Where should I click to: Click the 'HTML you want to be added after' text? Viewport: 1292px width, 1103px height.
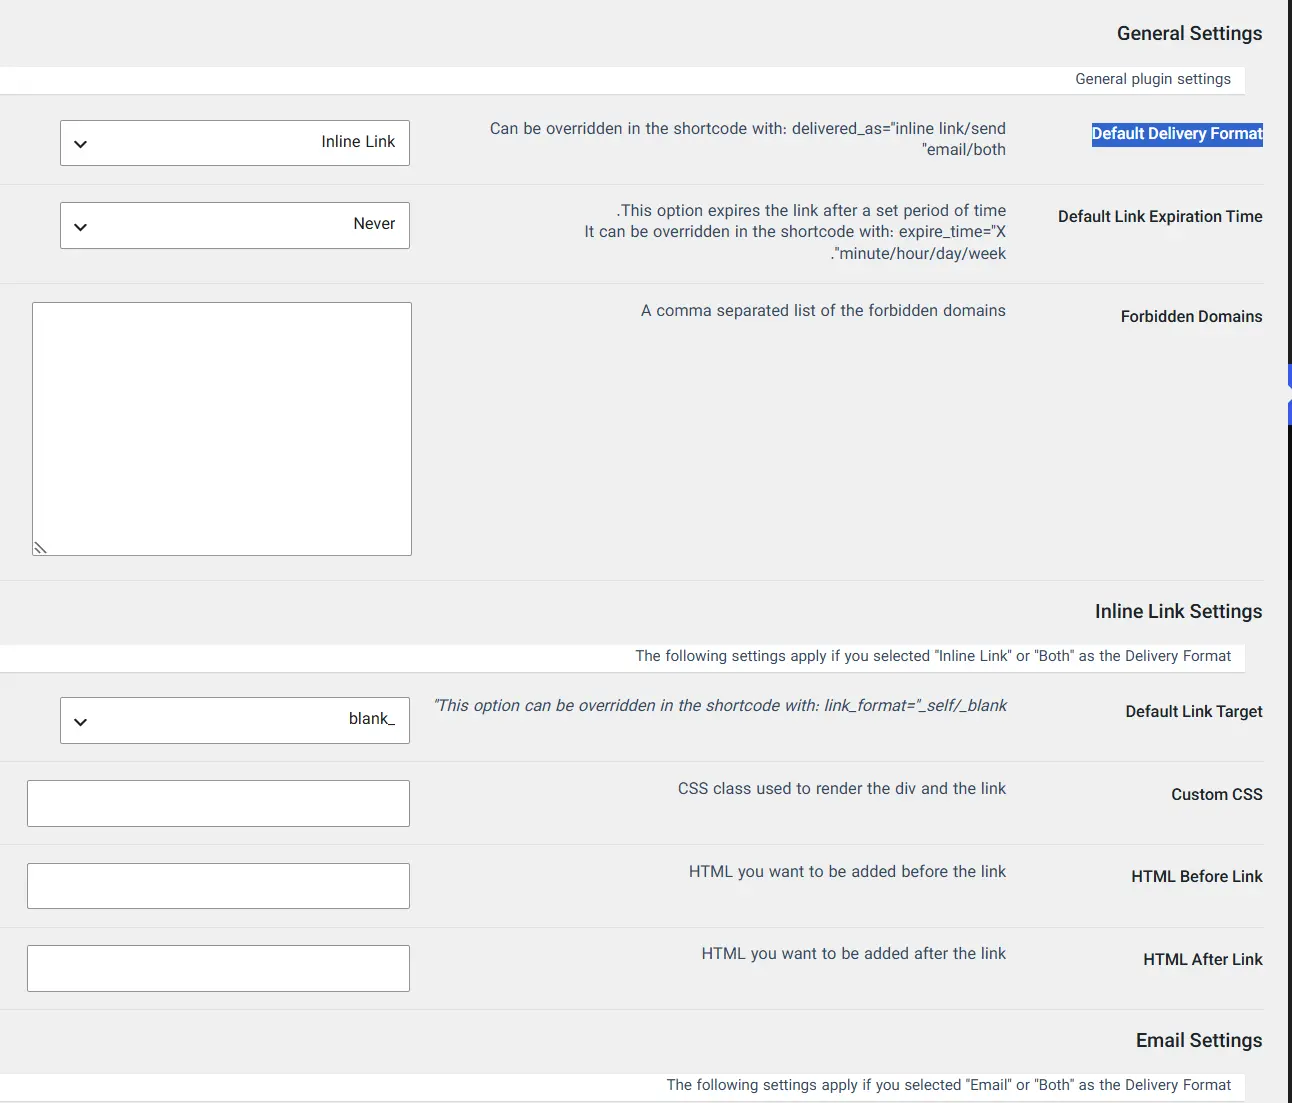[x=854, y=954]
